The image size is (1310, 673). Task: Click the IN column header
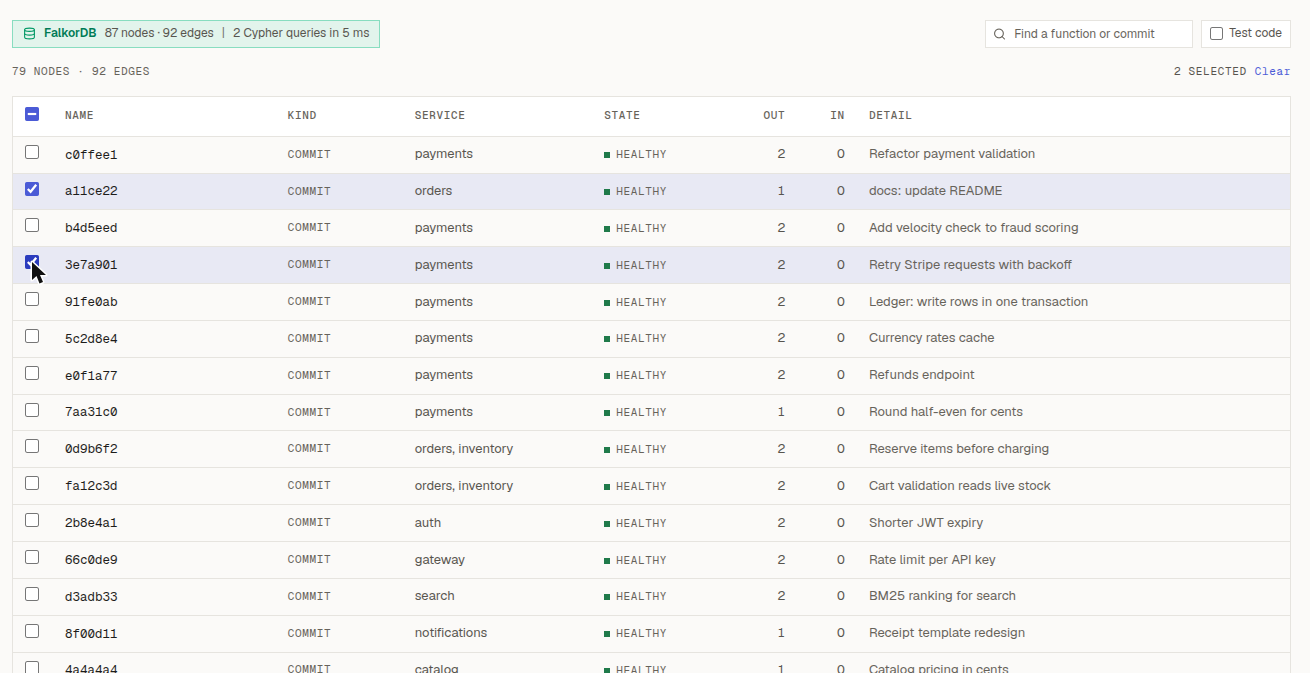[x=837, y=116]
